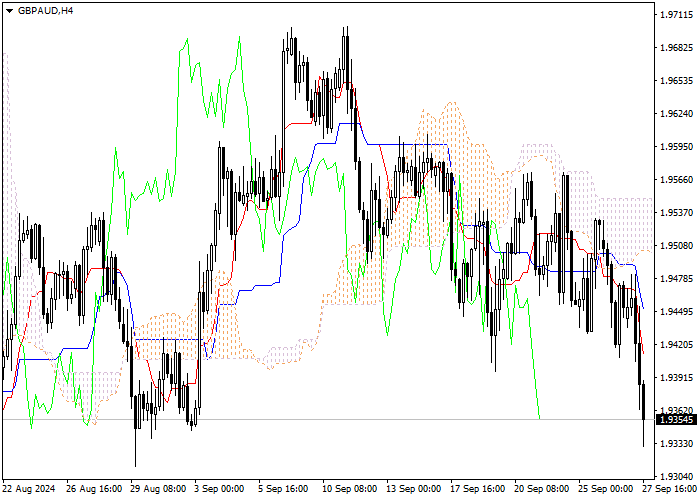Open the chart menu triangle beside GBPAUD,H4
The image size is (700, 500).
point(9,11)
